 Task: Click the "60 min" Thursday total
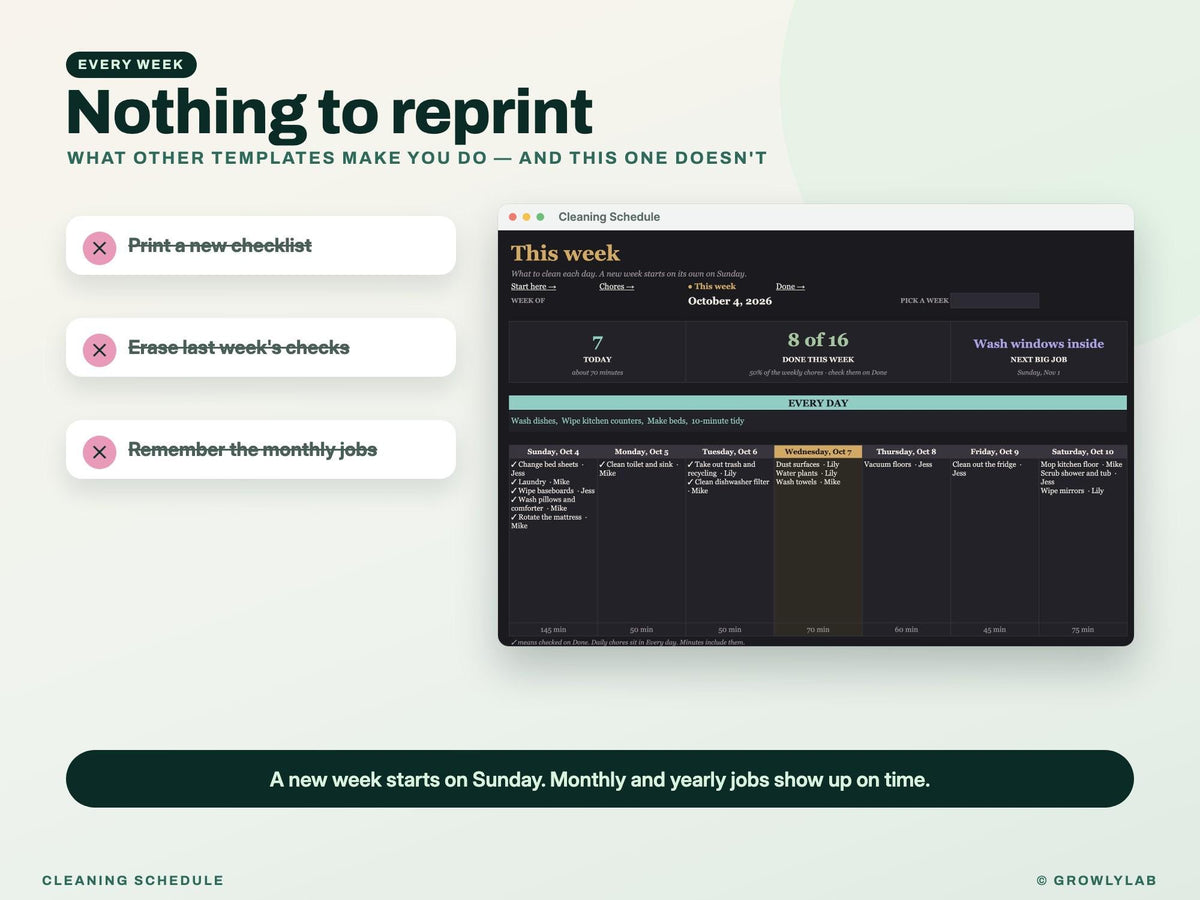click(x=906, y=630)
